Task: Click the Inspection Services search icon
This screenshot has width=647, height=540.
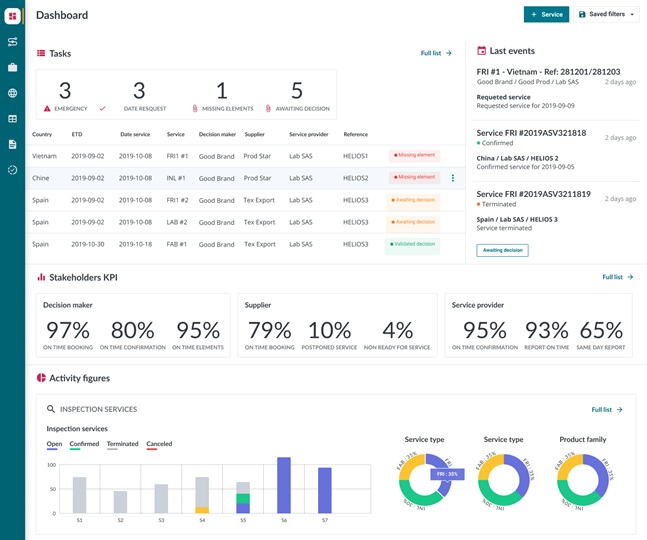Action: point(51,409)
